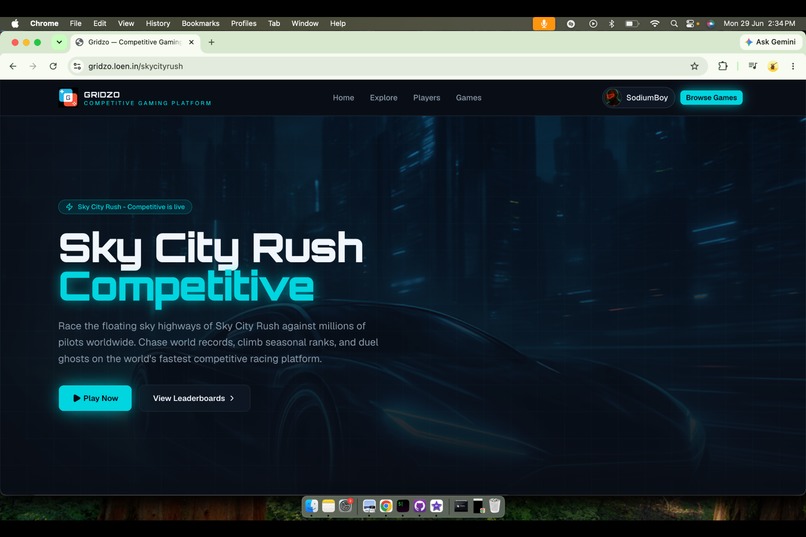Open the Chrome extensions puzzle icon
806x537 pixels.
pos(723,66)
